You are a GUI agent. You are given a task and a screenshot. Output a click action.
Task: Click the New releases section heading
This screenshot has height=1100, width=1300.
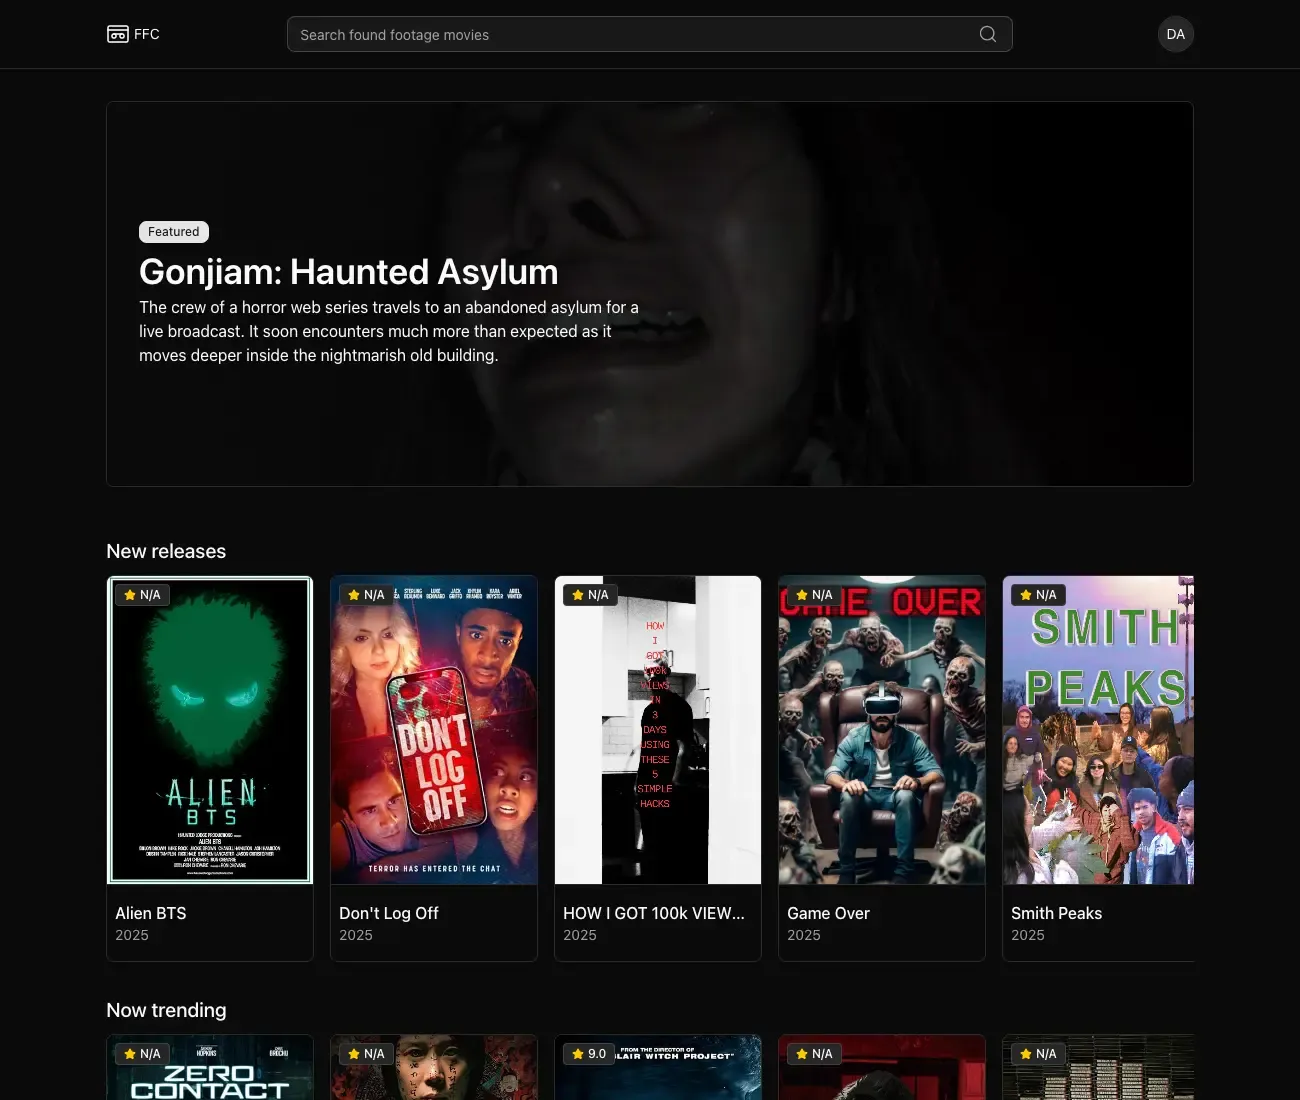pos(166,551)
